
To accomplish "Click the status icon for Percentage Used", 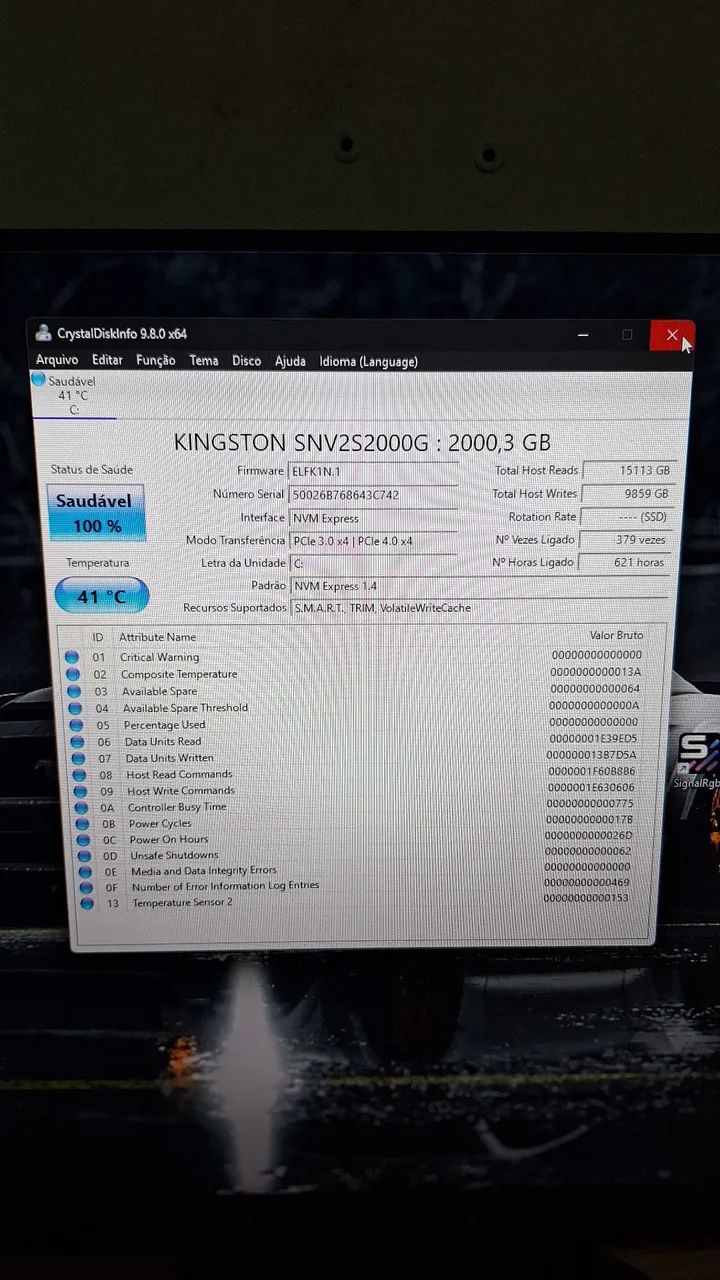I will tap(76, 725).
